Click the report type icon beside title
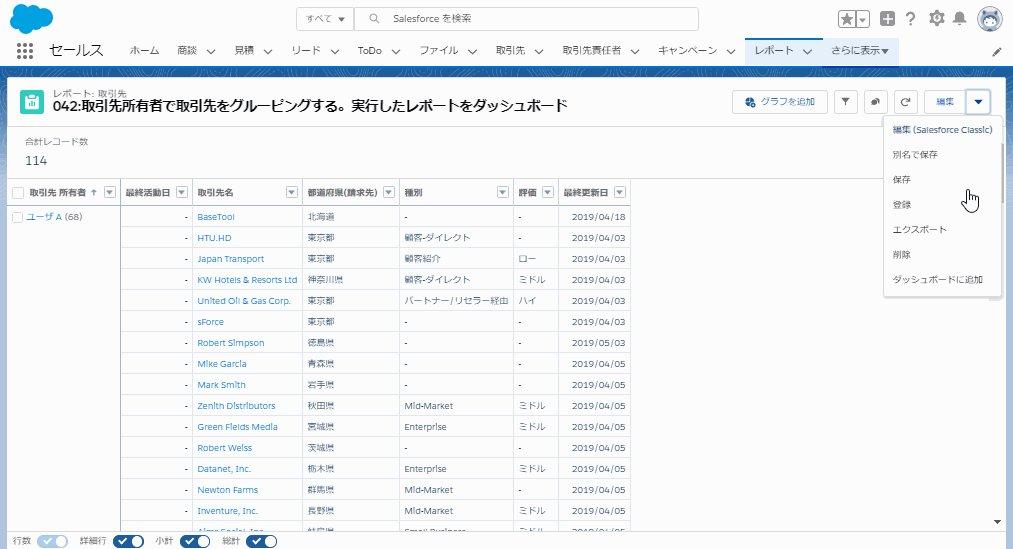The width and height of the screenshot is (1013, 549). (32, 102)
